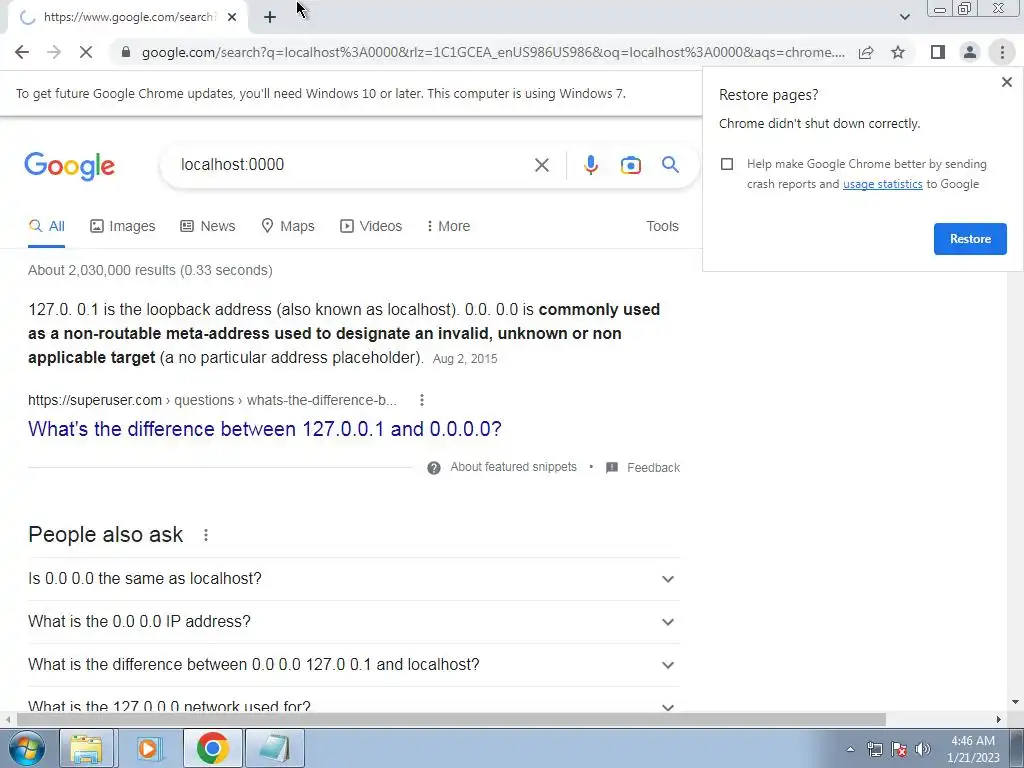
Task: Stop loading the page
Action: pyautogui.click(x=86, y=52)
